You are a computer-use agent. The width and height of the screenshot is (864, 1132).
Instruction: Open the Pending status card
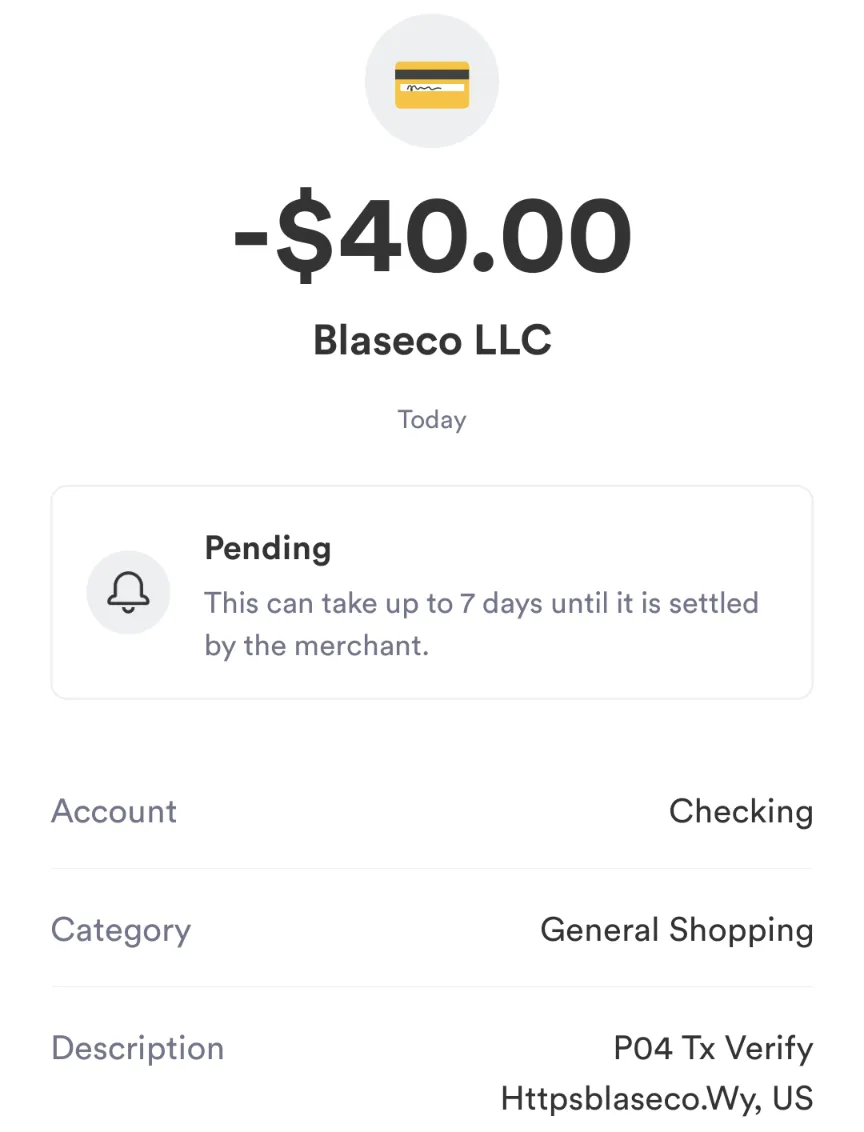point(432,592)
